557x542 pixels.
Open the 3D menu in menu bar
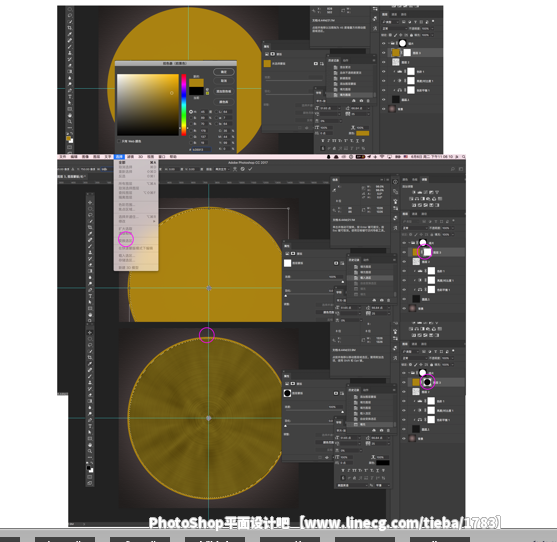[141, 157]
